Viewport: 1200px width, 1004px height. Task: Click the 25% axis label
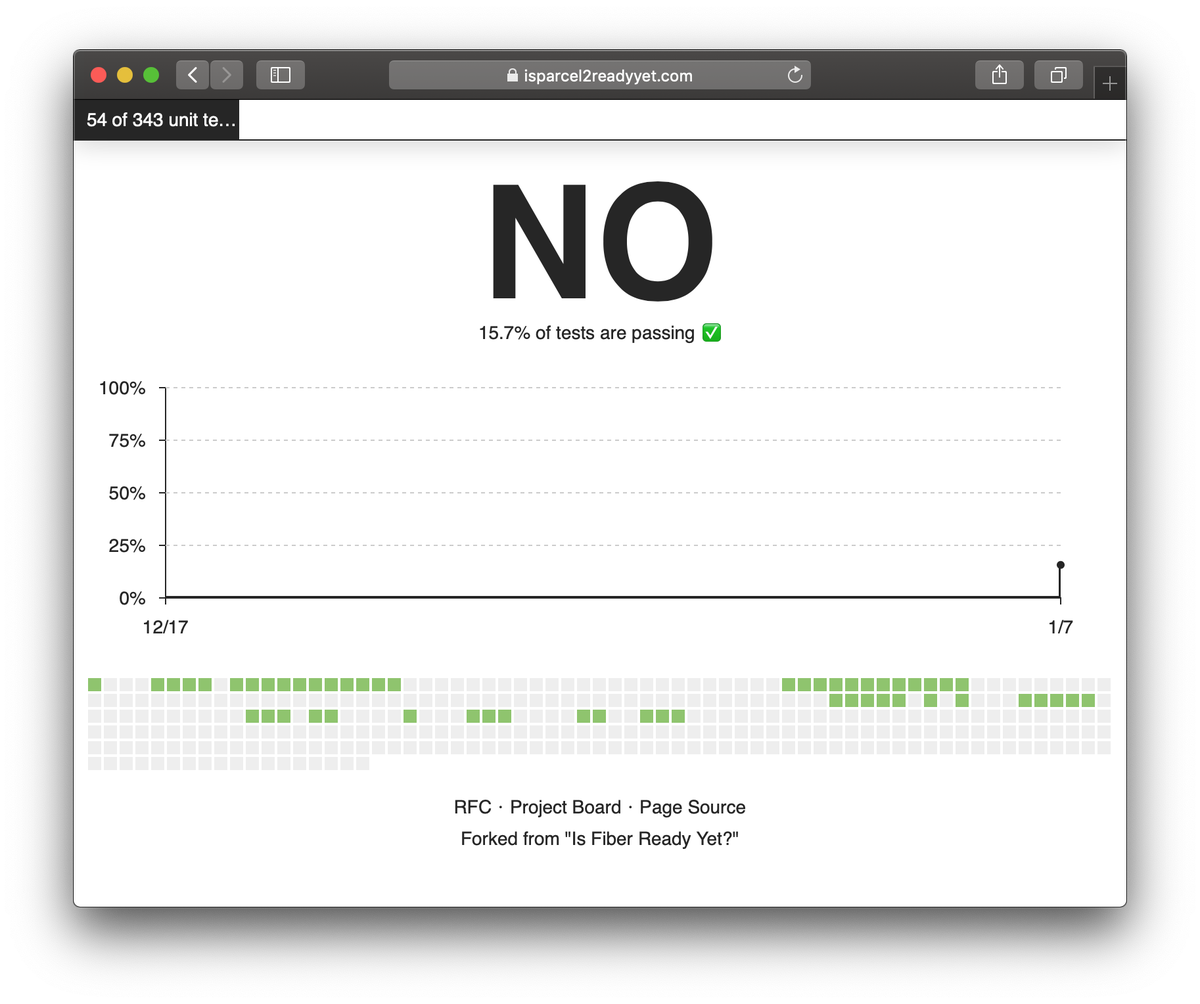pos(127,546)
